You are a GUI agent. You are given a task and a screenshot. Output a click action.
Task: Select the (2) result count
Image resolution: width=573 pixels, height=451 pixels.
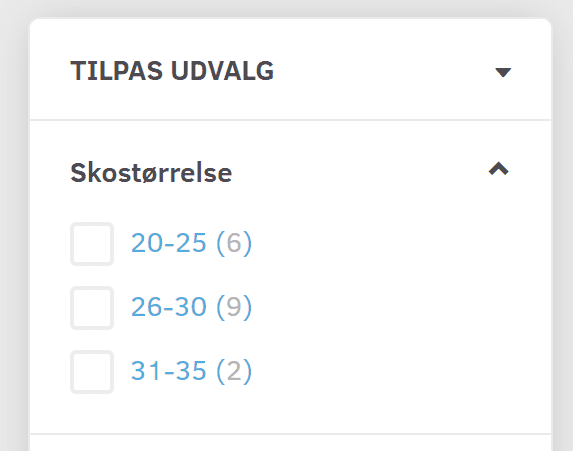click(x=234, y=371)
